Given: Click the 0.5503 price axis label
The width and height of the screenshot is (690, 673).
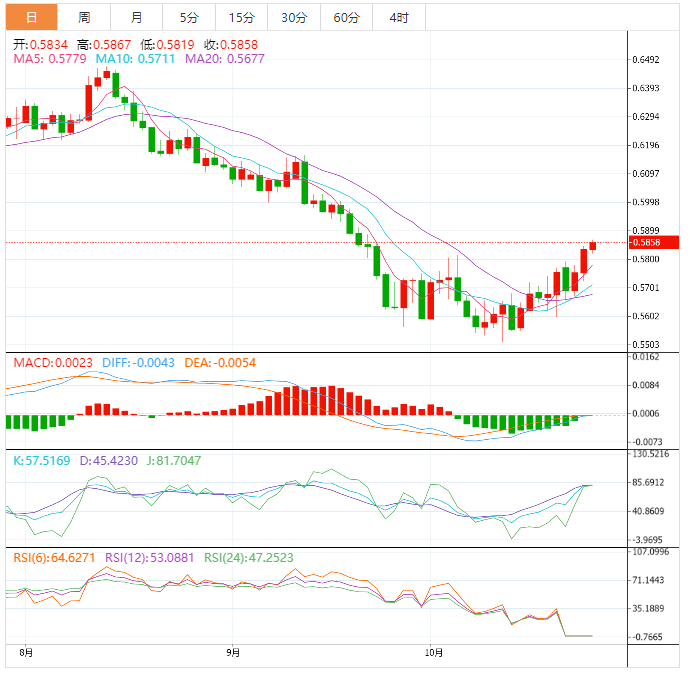Looking at the screenshot, I should pos(646,345).
